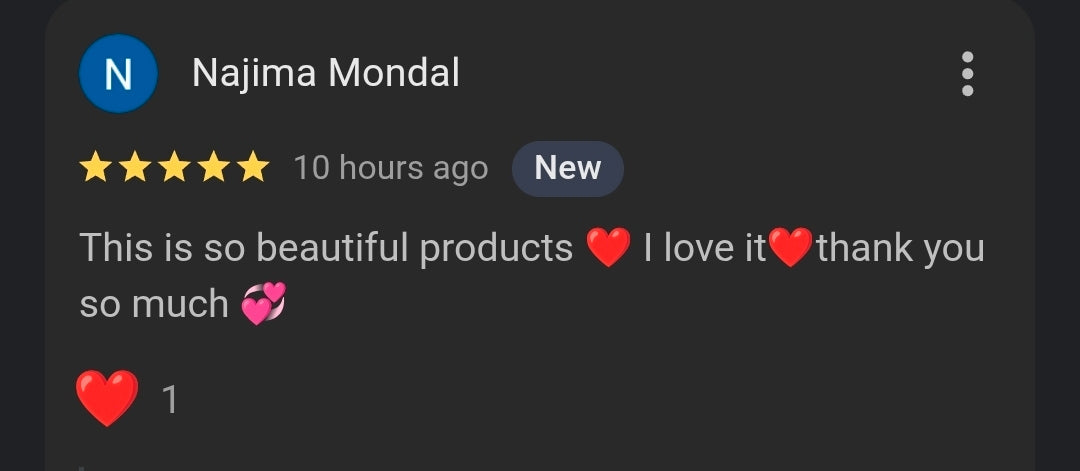This screenshot has width=1080, height=471.
Task: Click the fifth yellow rating star
Action: coord(252,168)
